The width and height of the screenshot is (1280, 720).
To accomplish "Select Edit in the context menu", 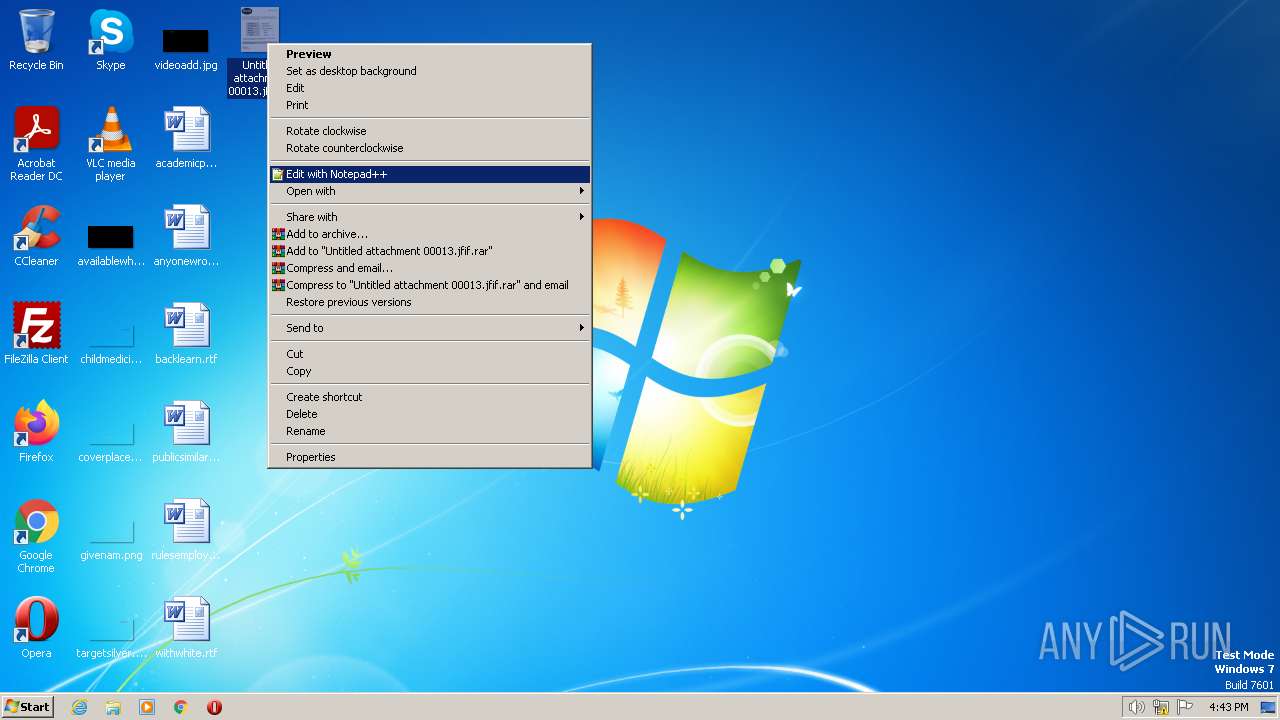I will [430, 88].
